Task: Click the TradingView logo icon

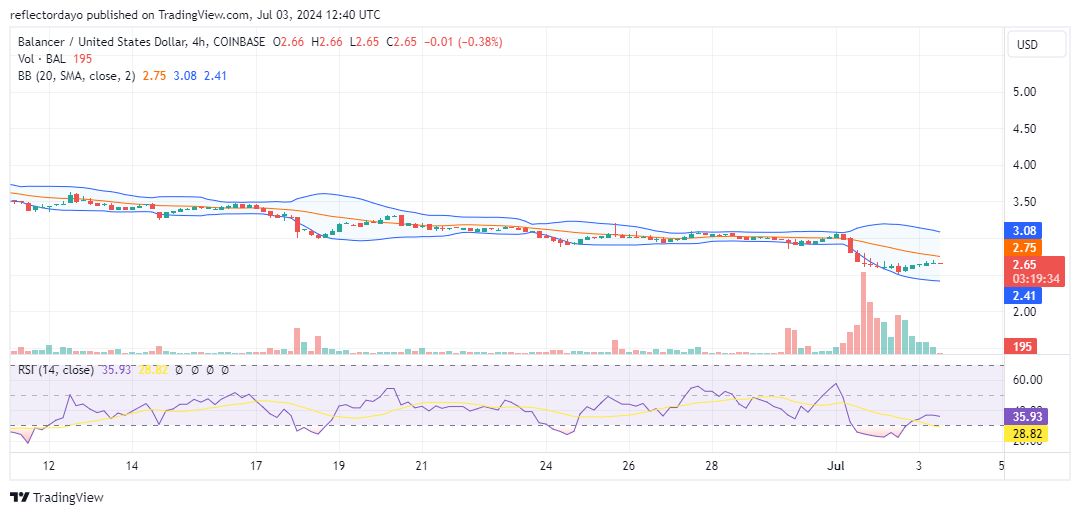Action: tap(19, 497)
